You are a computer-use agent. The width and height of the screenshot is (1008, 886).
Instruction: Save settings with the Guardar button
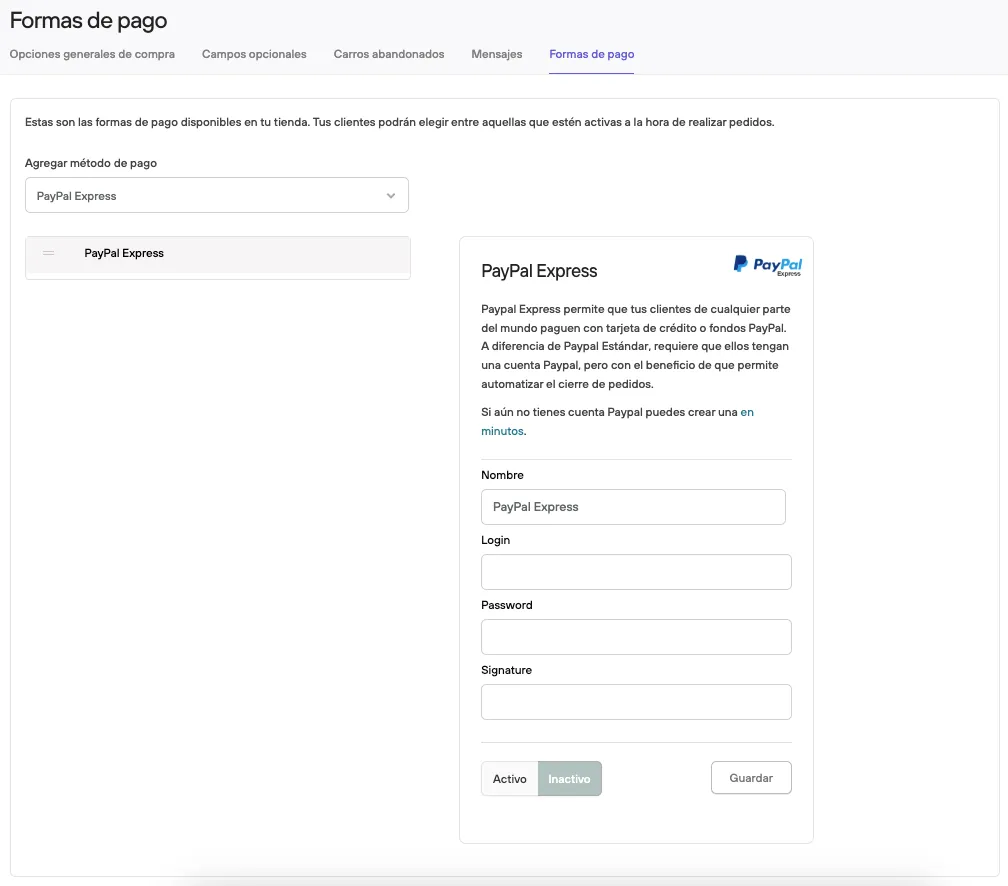[751, 778]
